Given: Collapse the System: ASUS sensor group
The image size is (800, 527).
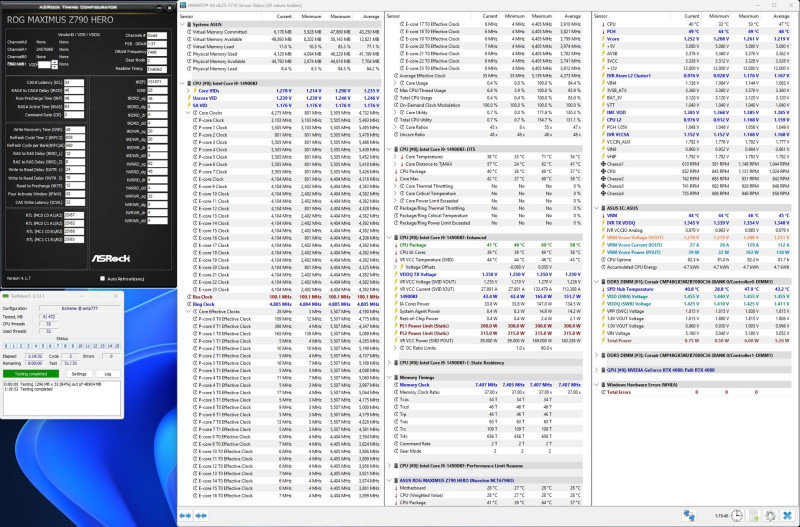Looking at the screenshot, I should coord(183,24).
